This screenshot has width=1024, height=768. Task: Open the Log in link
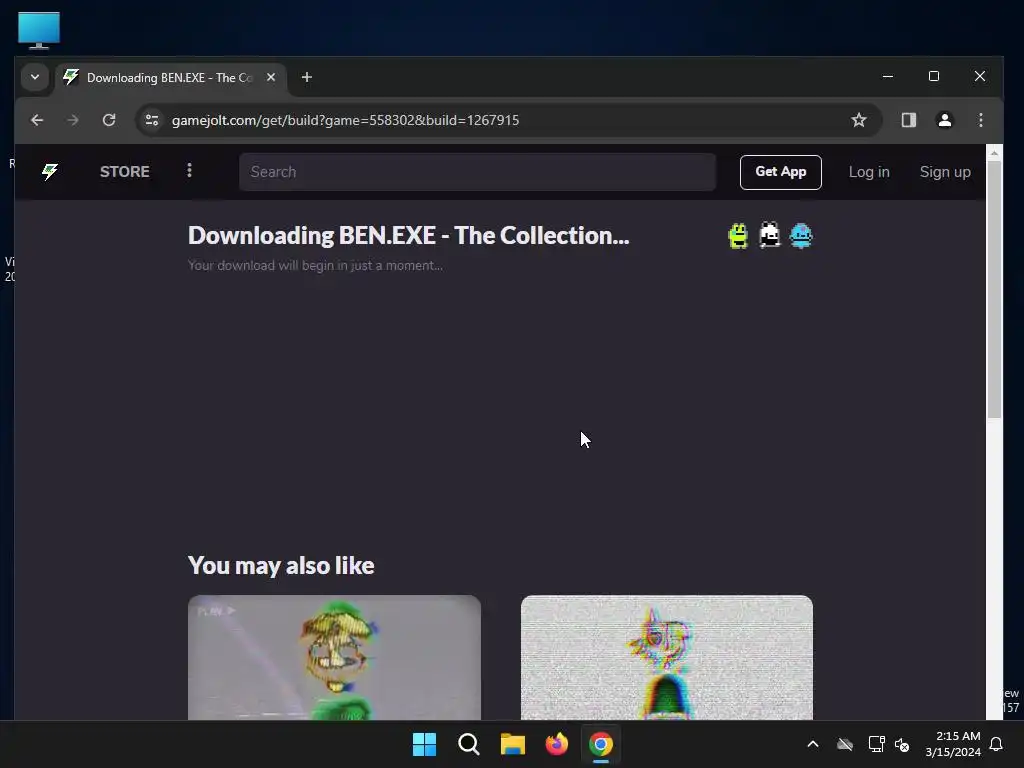pyautogui.click(x=869, y=172)
